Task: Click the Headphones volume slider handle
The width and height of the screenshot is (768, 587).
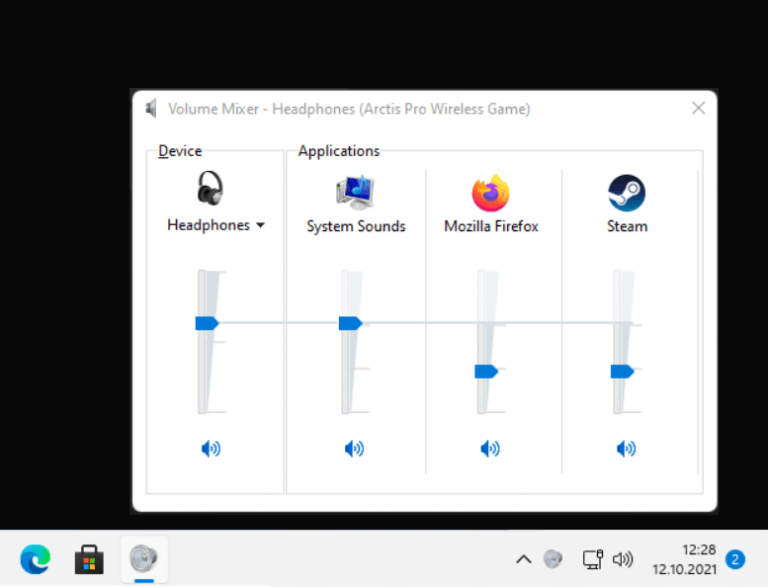Action: (207, 323)
